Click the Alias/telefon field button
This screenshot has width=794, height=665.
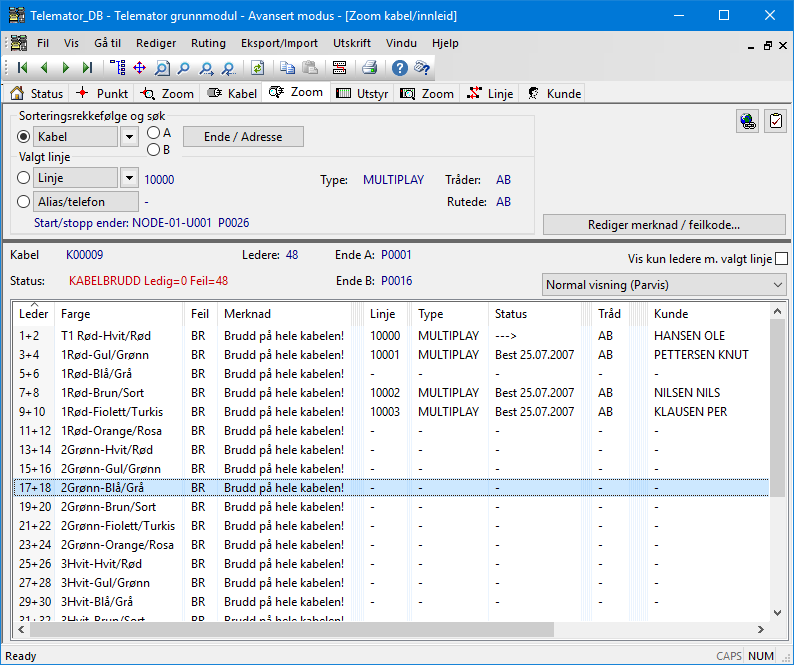(x=86, y=202)
